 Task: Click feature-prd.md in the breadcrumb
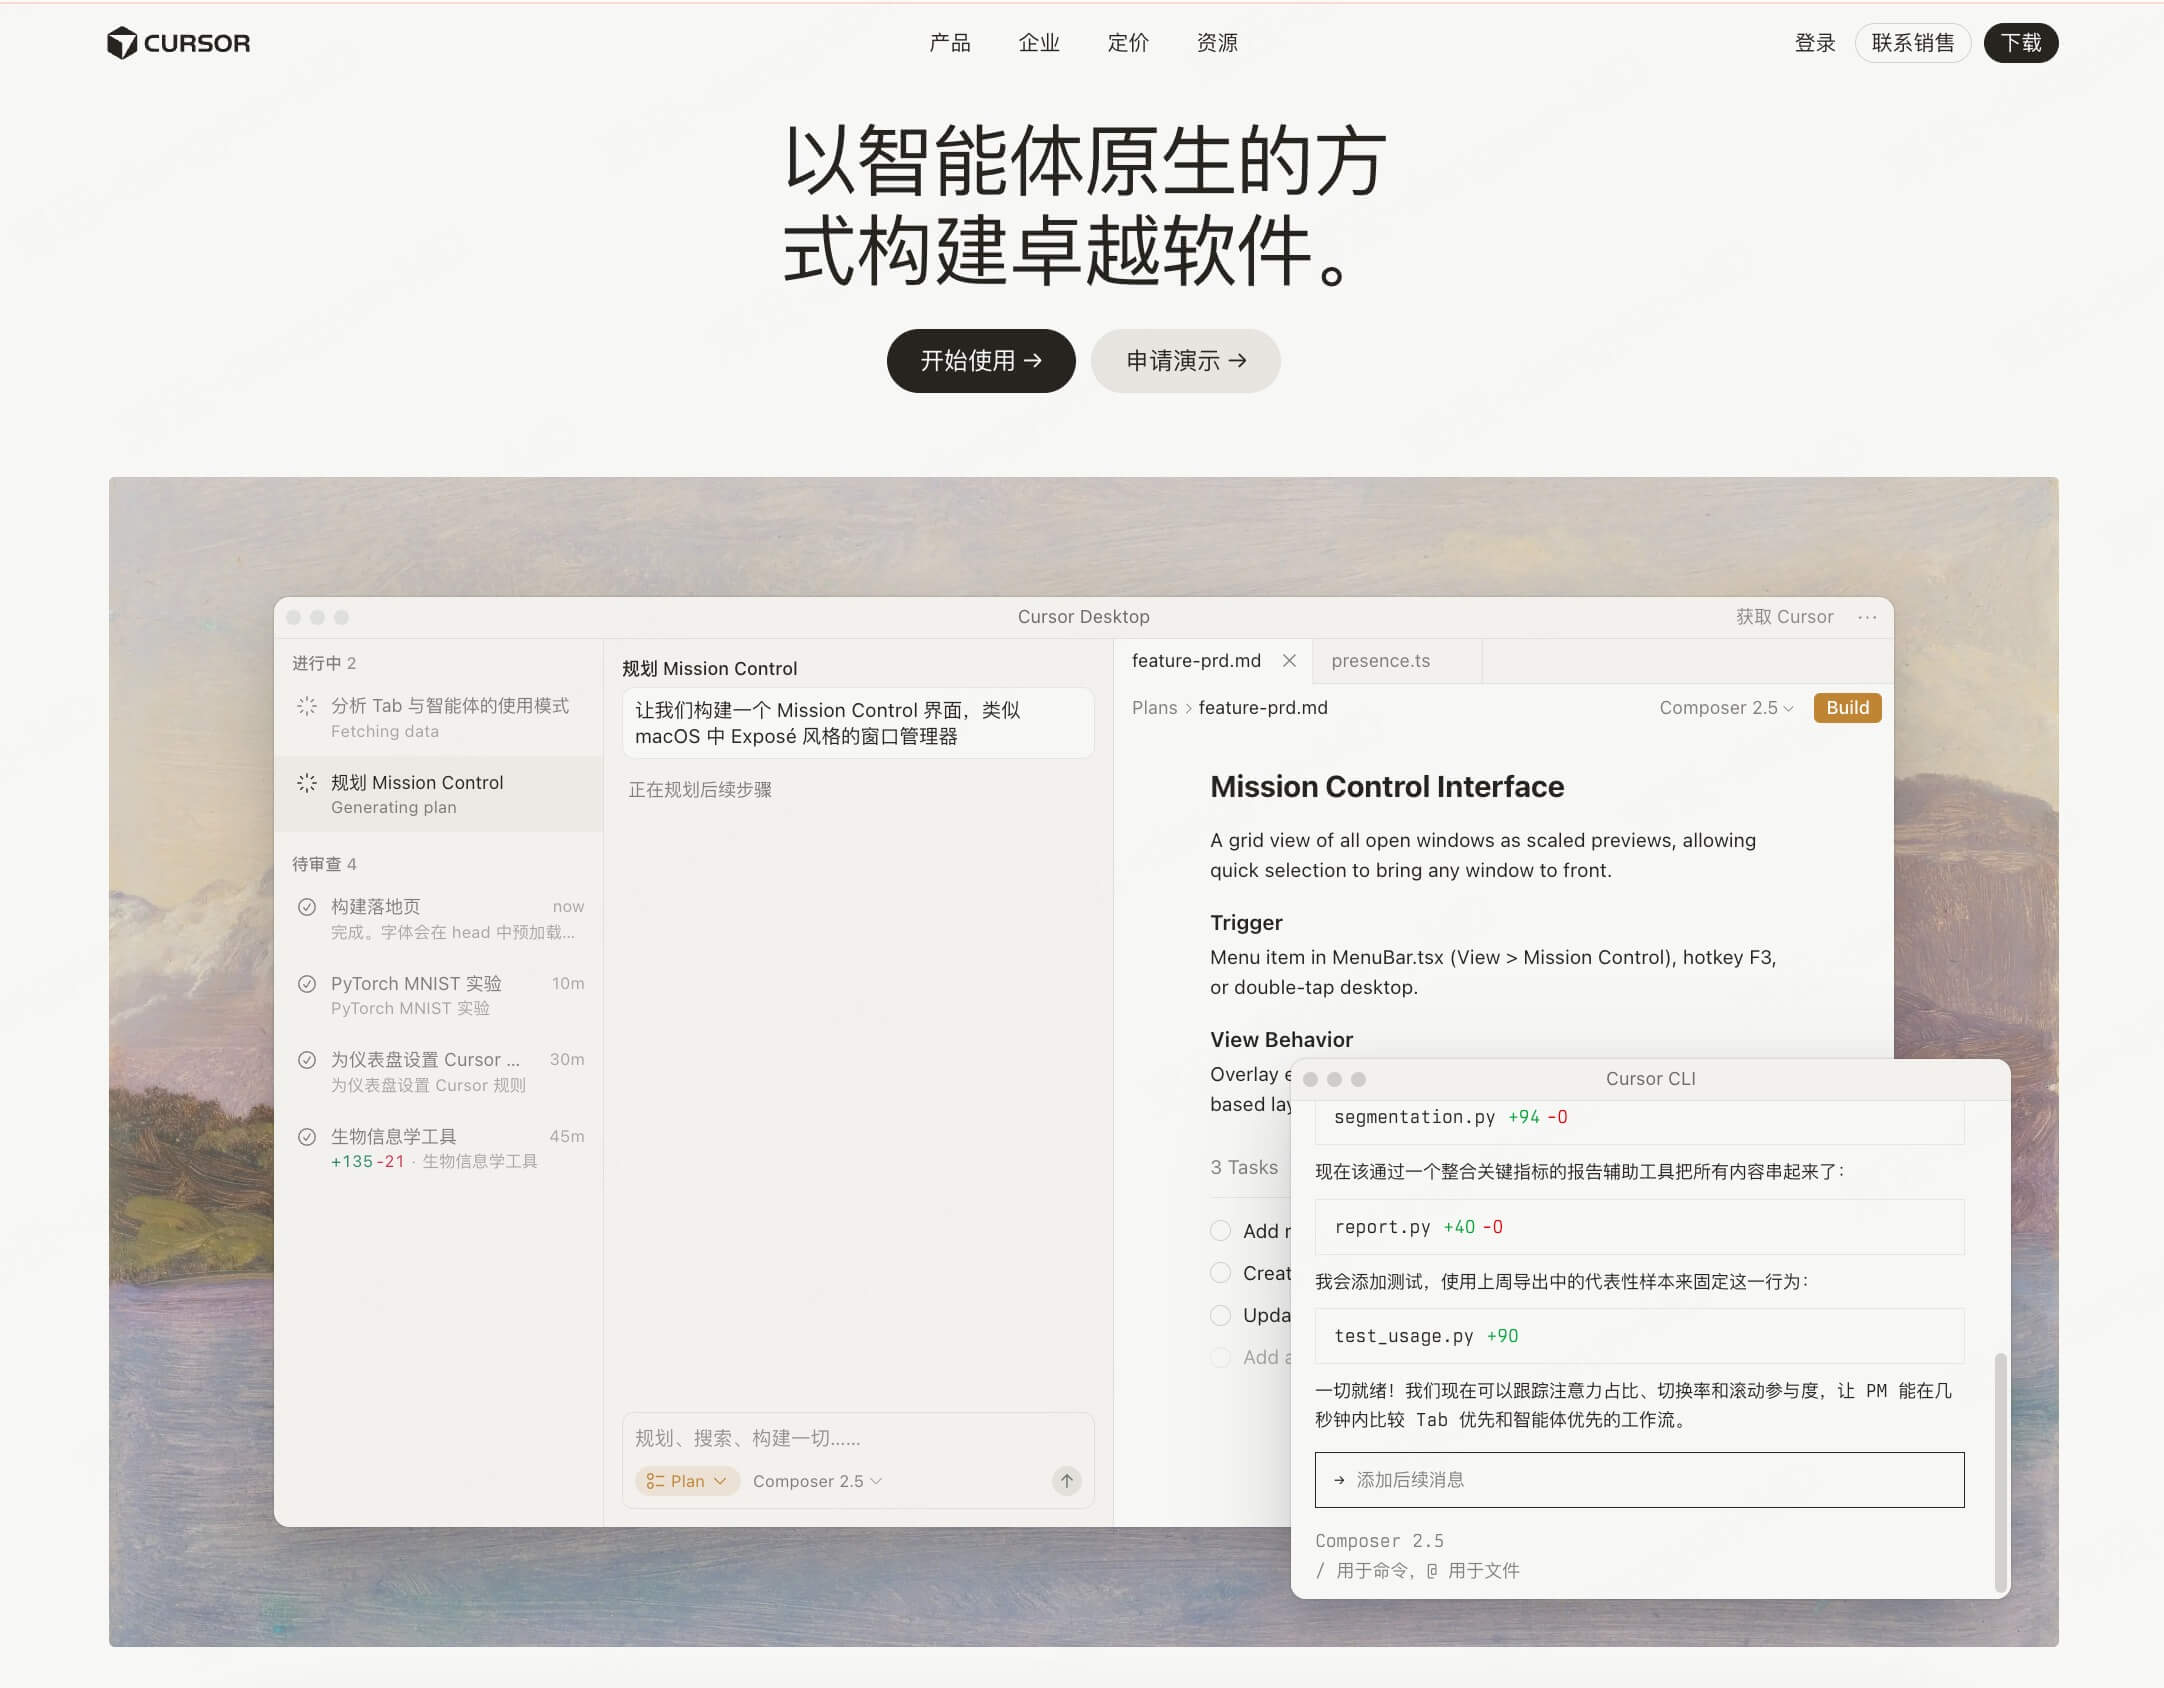tap(1263, 708)
